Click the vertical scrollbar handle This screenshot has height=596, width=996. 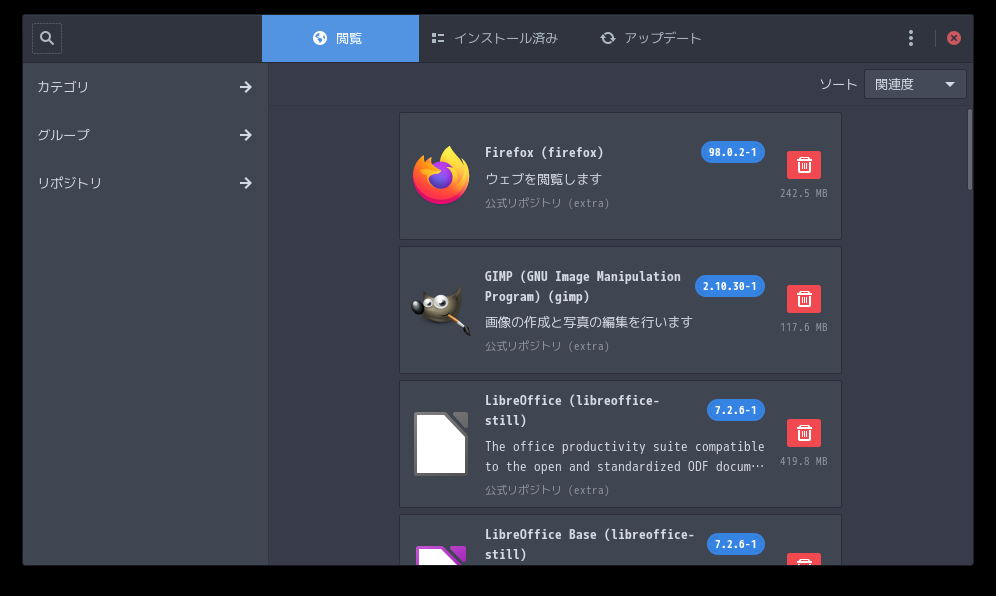tap(969, 150)
